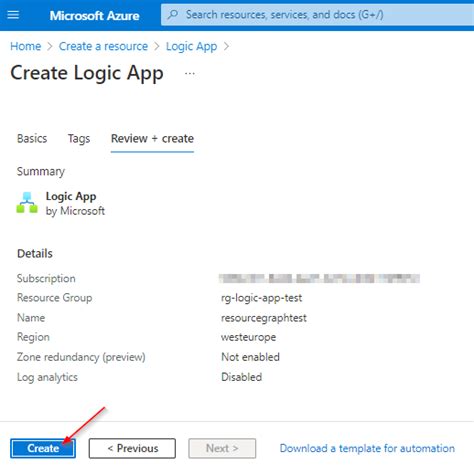Click the Create Logic App page title

click(87, 73)
